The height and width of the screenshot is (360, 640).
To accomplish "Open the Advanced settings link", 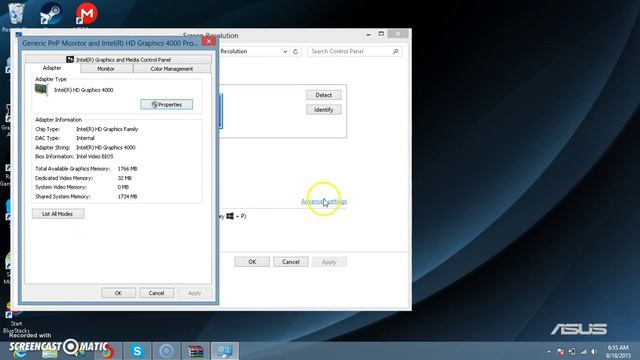I will tap(324, 202).
